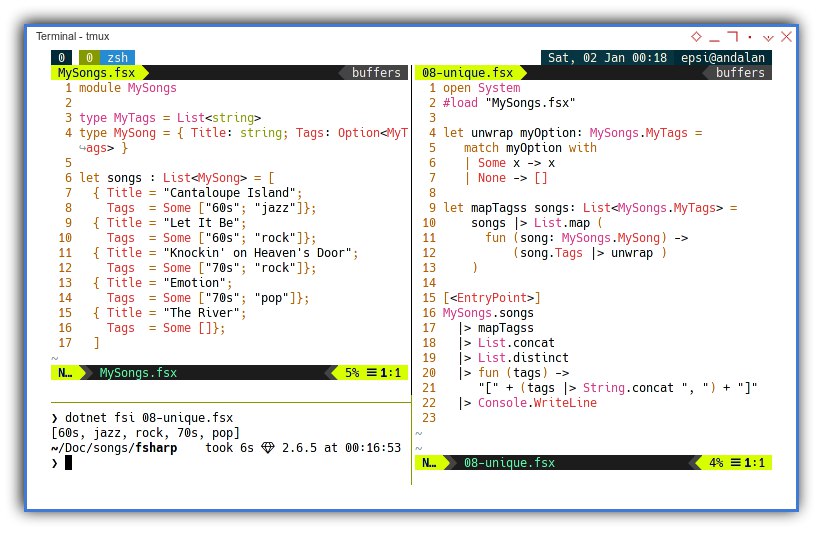Click 08-unique.fsx filename in right status bar
823x536 pixels.
(509, 463)
